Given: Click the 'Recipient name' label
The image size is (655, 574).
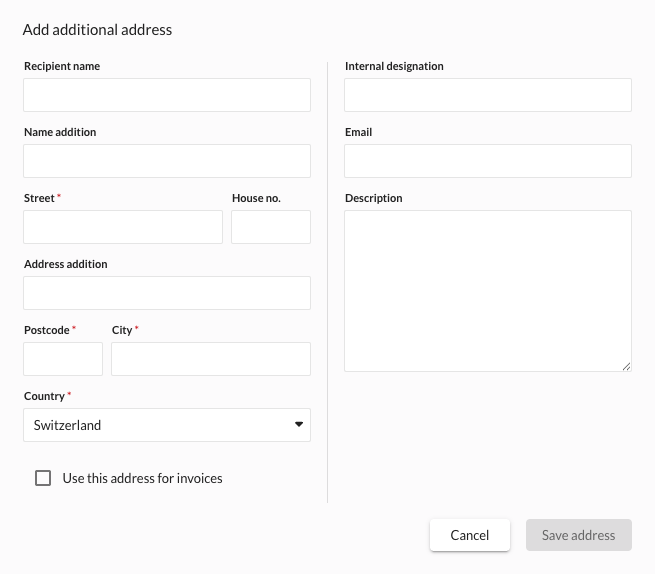Looking at the screenshot, I should pyautogui.click(x=62, y=66).
